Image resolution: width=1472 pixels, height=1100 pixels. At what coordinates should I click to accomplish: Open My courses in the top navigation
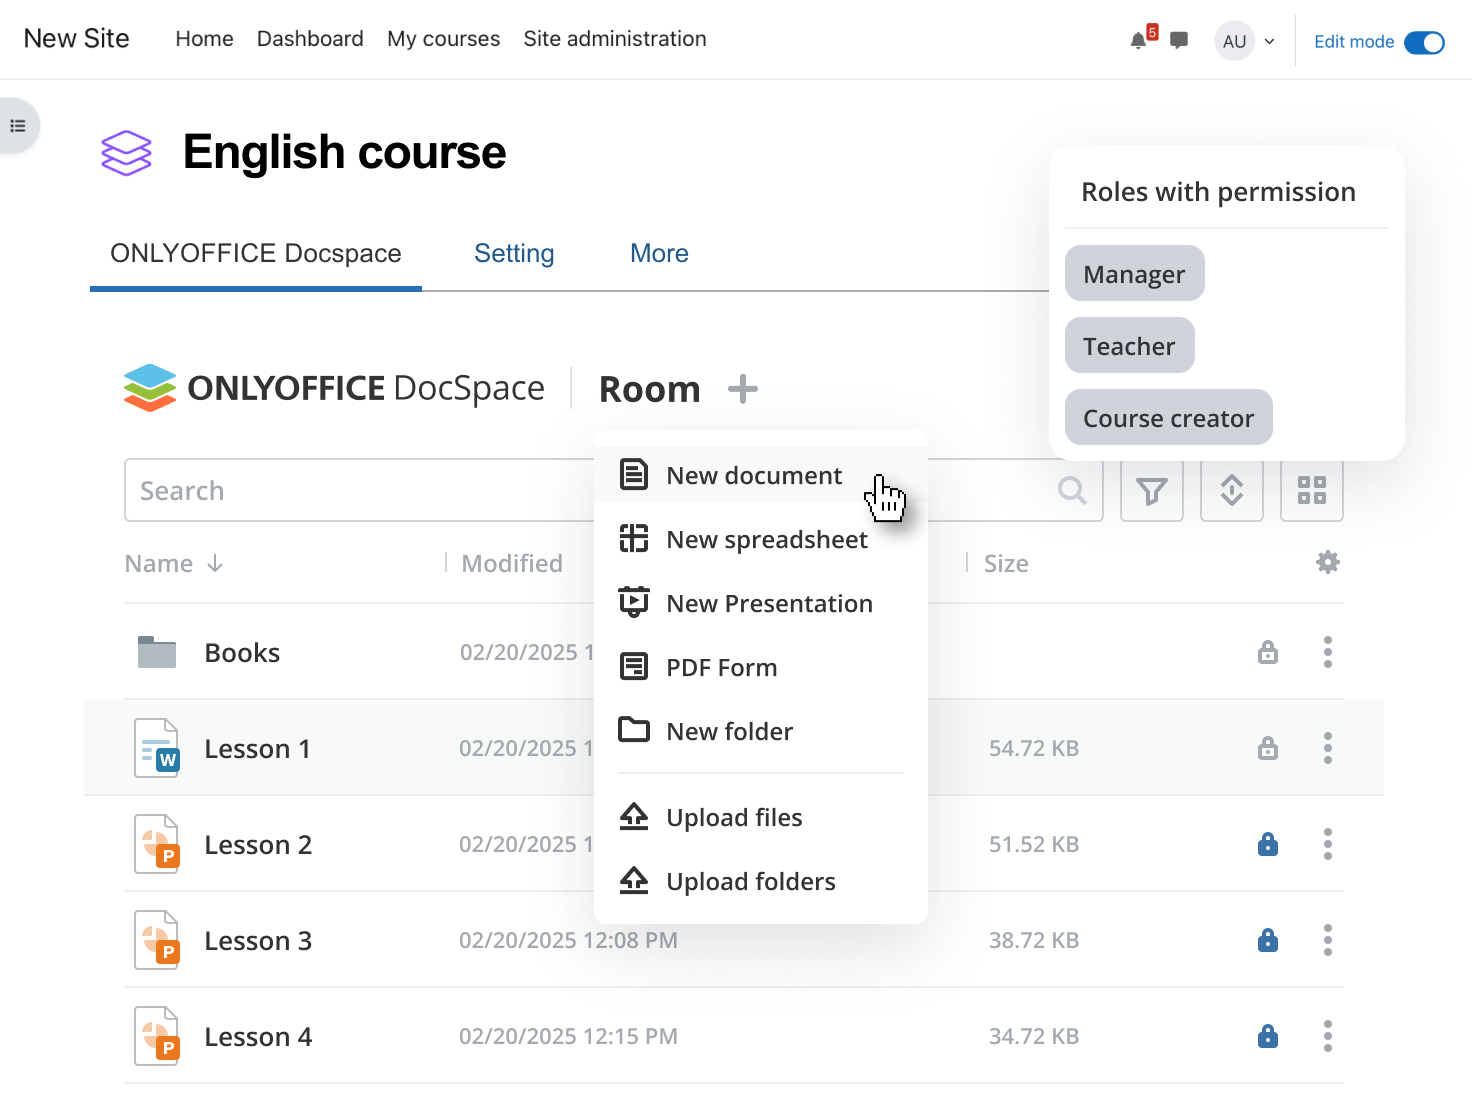[444, 39]
